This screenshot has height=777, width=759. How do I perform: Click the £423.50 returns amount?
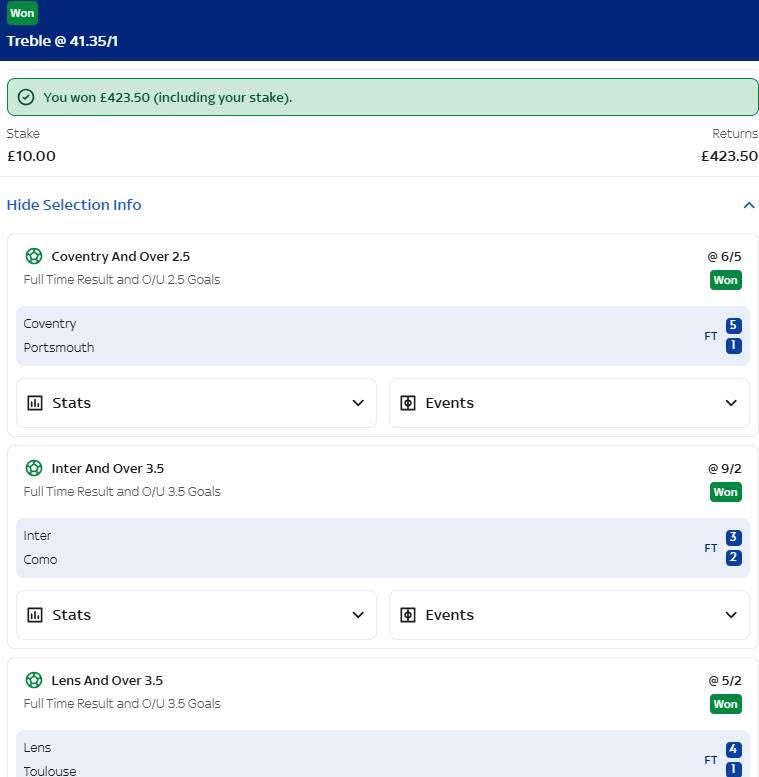coord(729,156)
